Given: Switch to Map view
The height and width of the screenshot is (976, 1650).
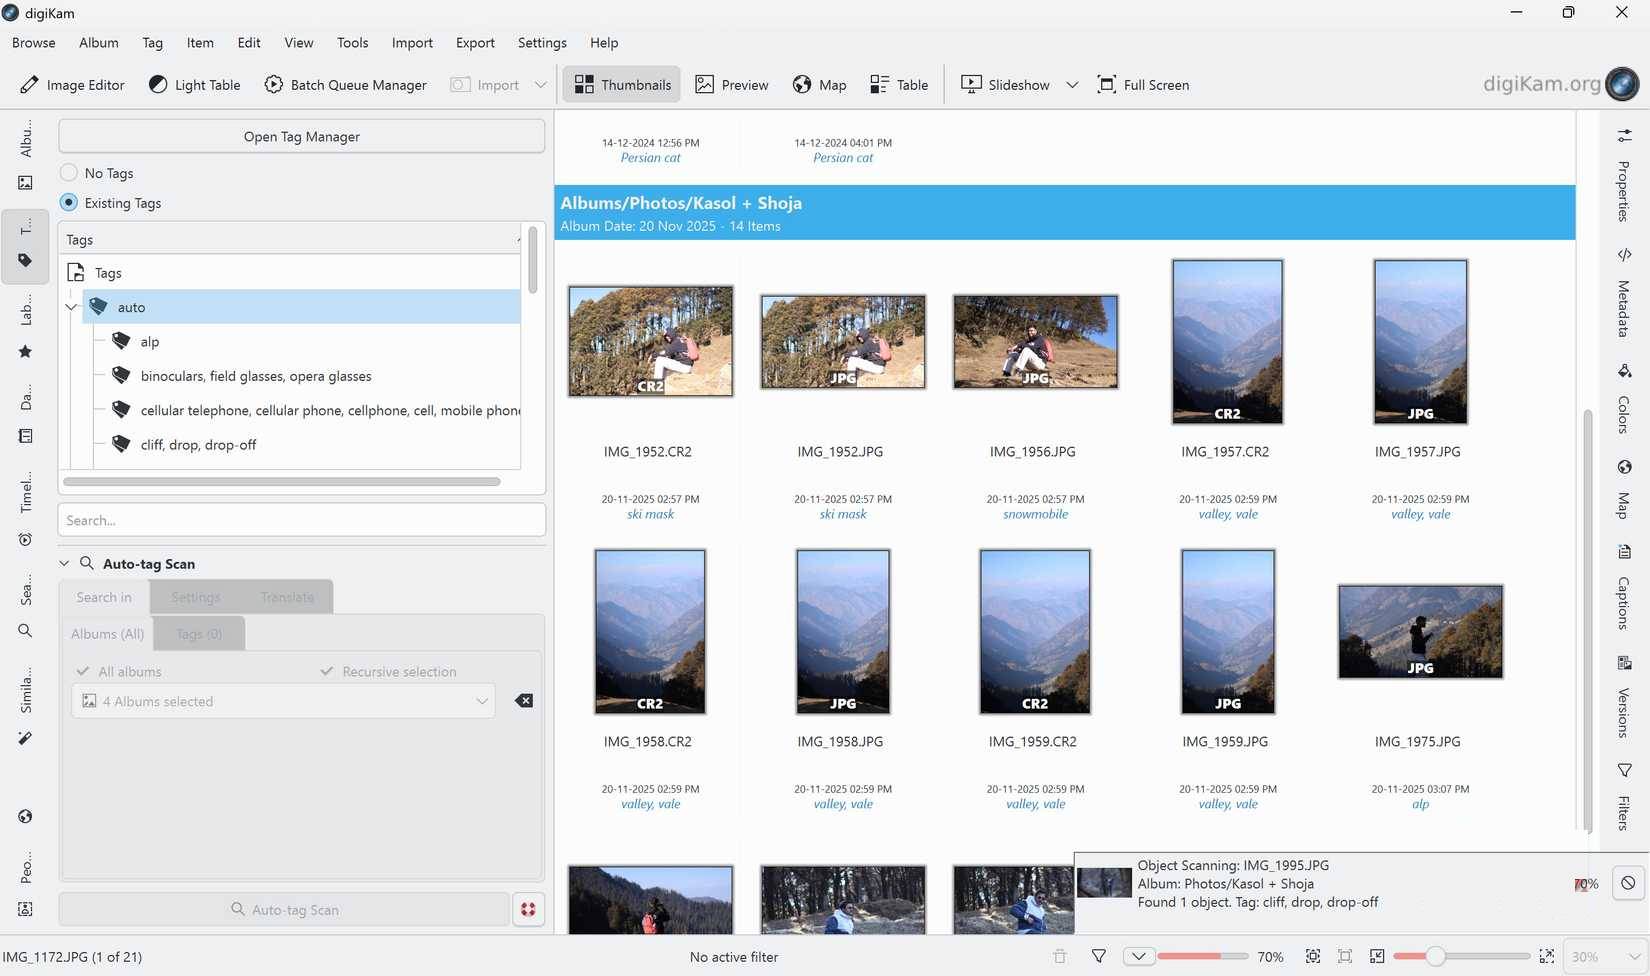Looking at the screenshot, I should 818,85.
